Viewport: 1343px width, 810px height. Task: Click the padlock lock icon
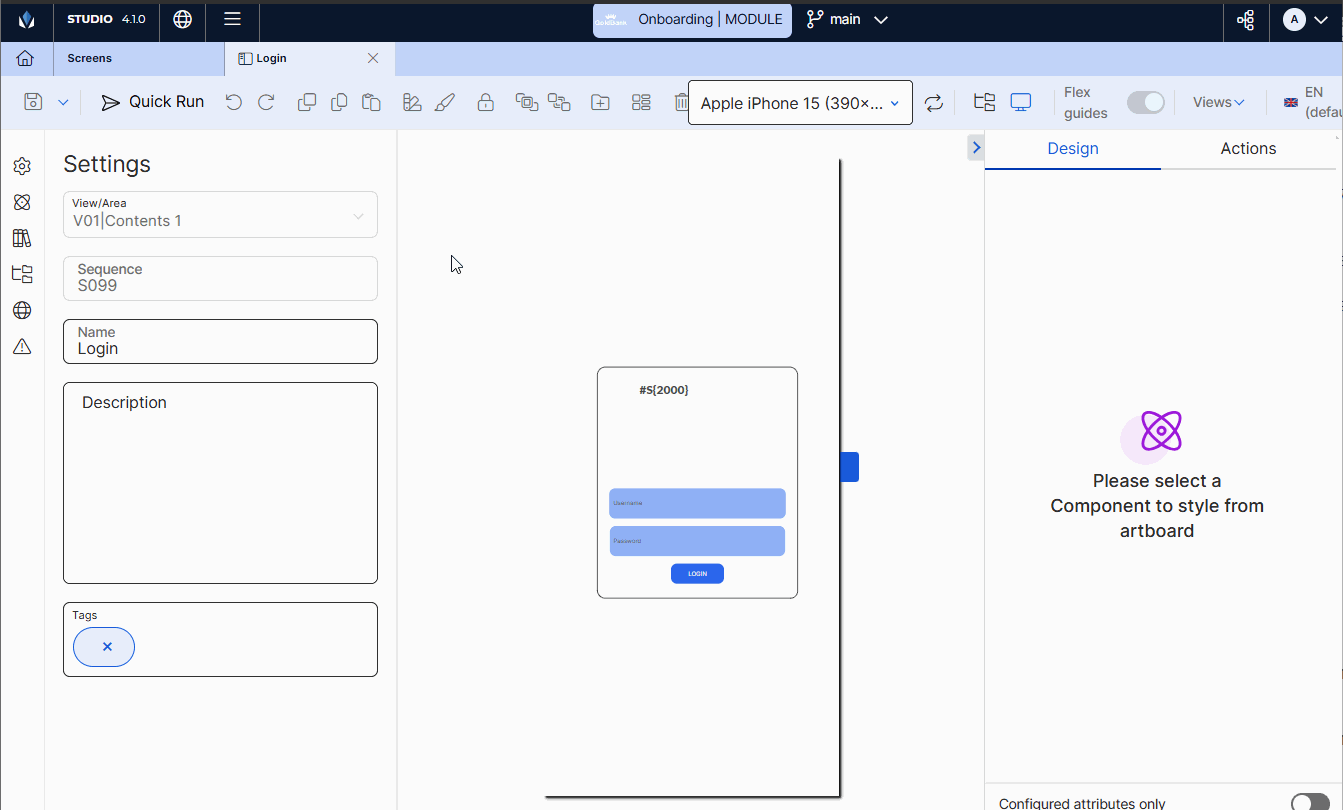485,102
